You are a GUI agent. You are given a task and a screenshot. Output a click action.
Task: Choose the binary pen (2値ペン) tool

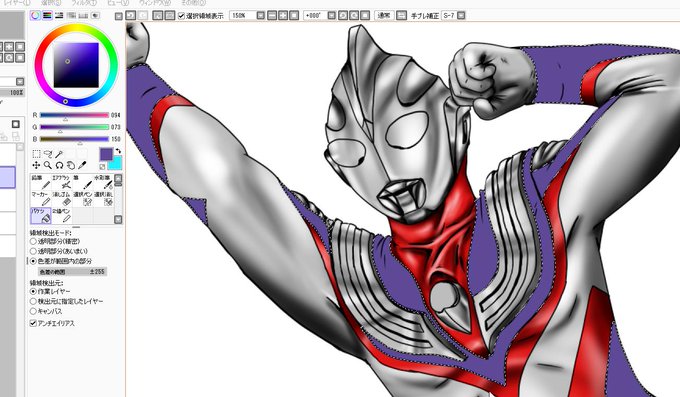click(62, 215)
